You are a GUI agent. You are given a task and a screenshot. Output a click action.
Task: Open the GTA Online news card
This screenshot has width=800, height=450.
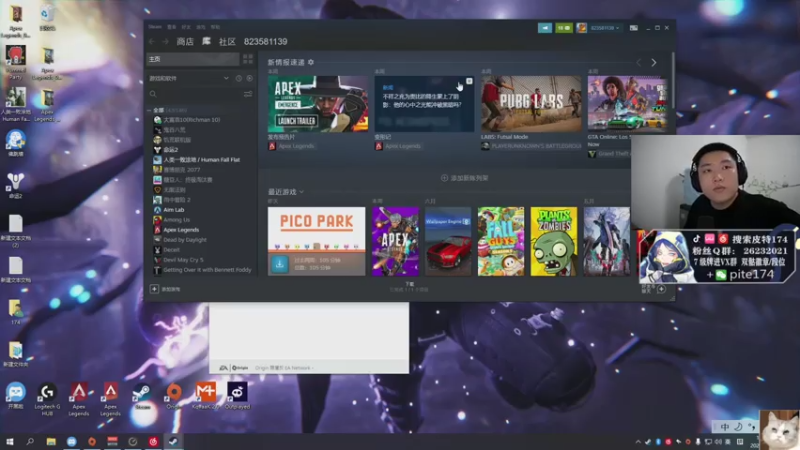(x=627, y=104)
